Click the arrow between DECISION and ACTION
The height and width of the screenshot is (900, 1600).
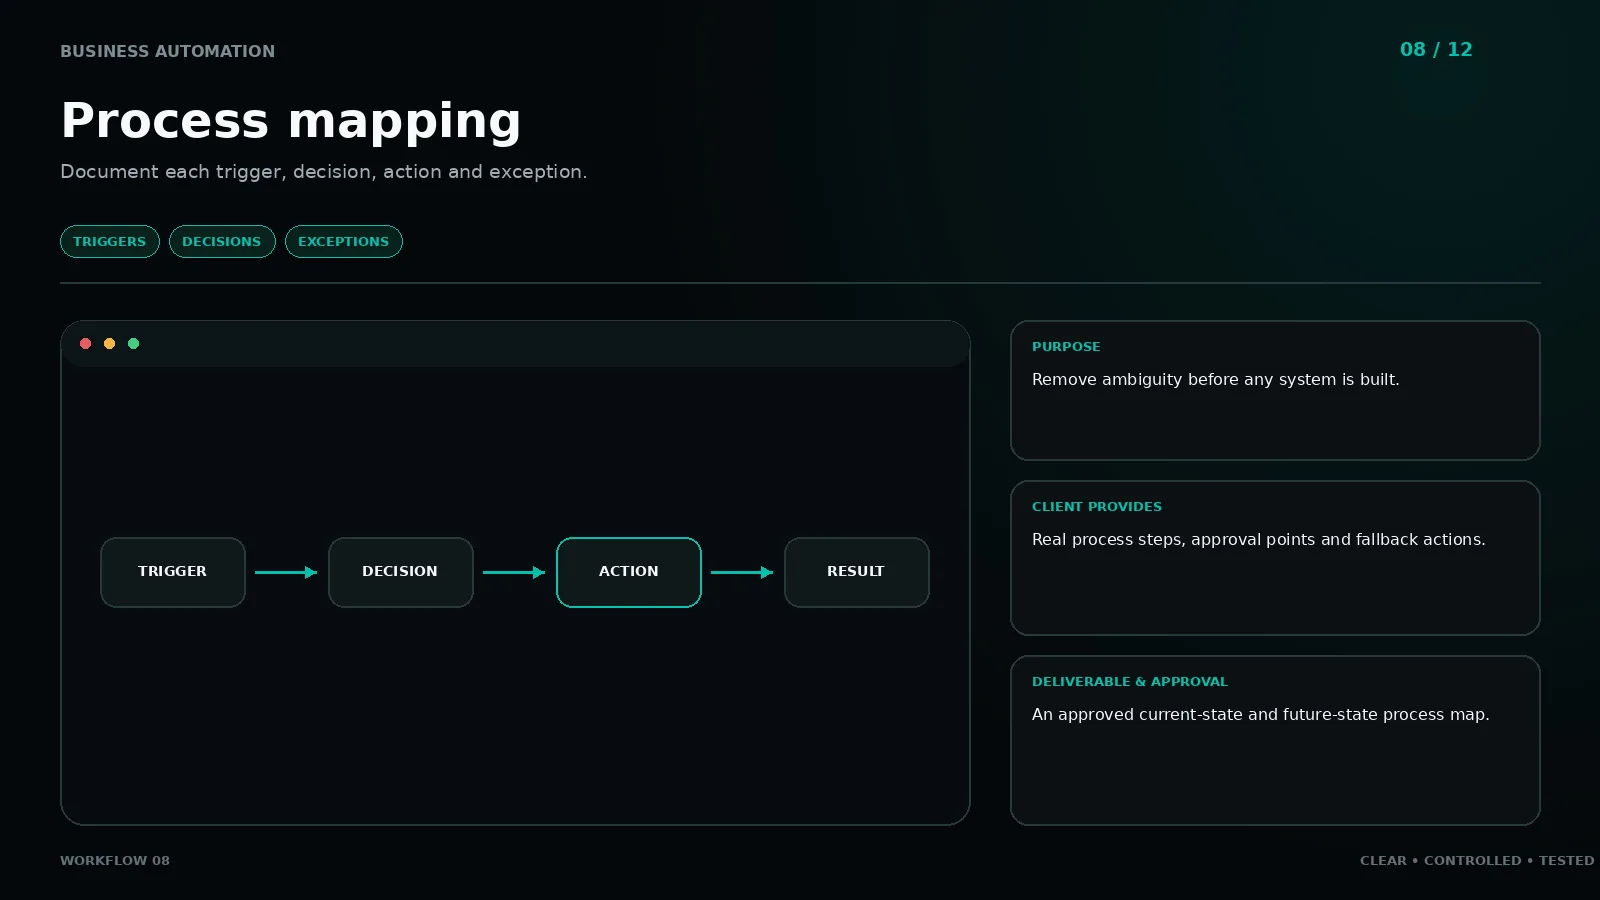pos(514,573)
